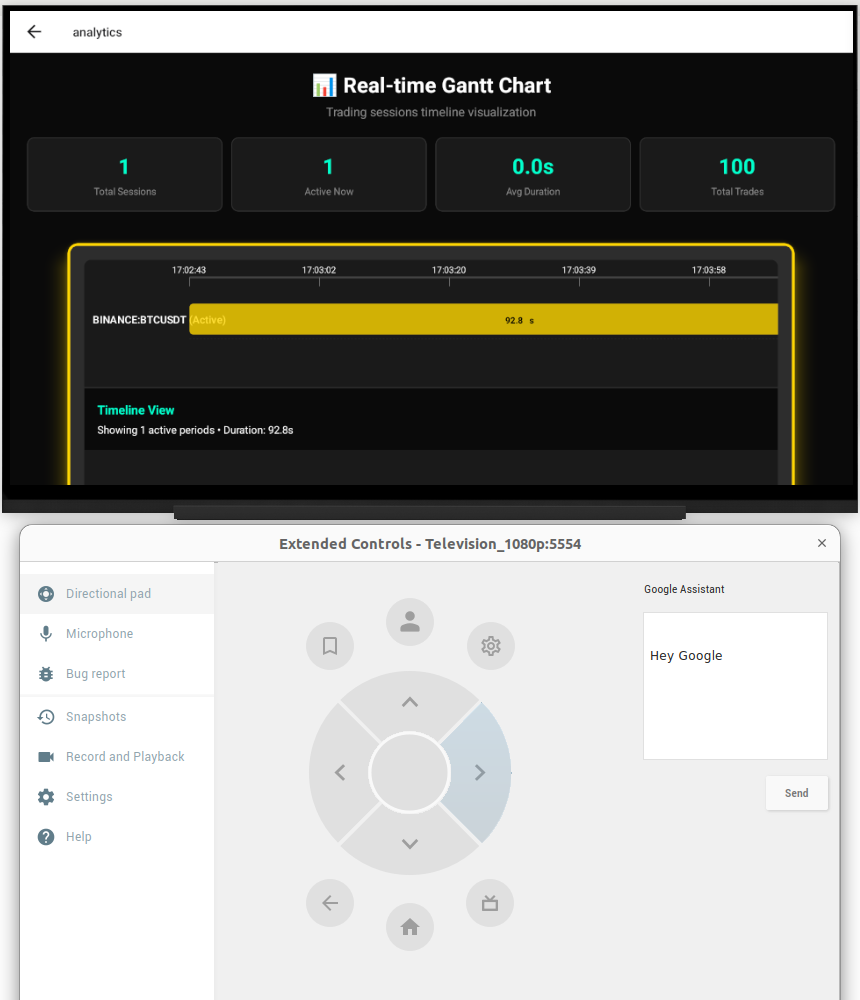Click the d-pad center select button
The width and height of the screenshot is (860, 1000).
pyautogui.click(x=409, y=771)
